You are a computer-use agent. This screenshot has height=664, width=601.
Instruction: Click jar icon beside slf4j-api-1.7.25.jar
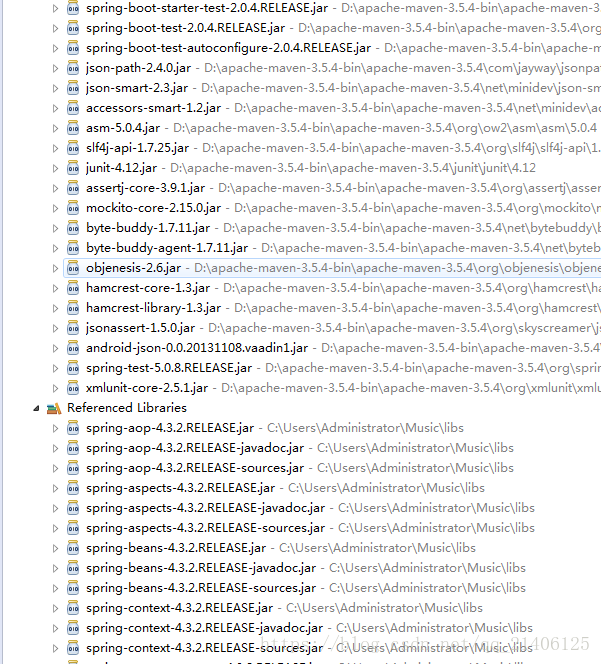pos(73,148)
